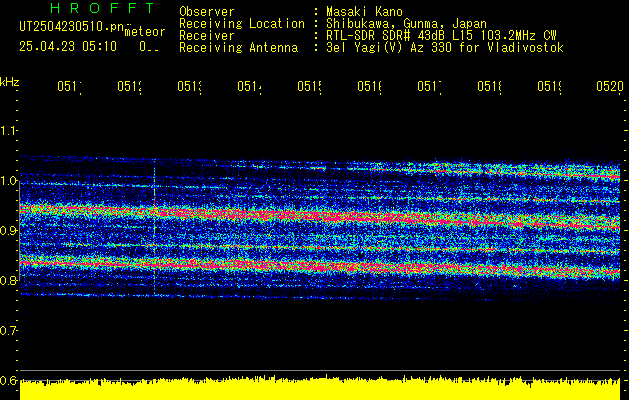
Task: Click the yellow signal level graph at bottom
Action: tap(320, 388)
